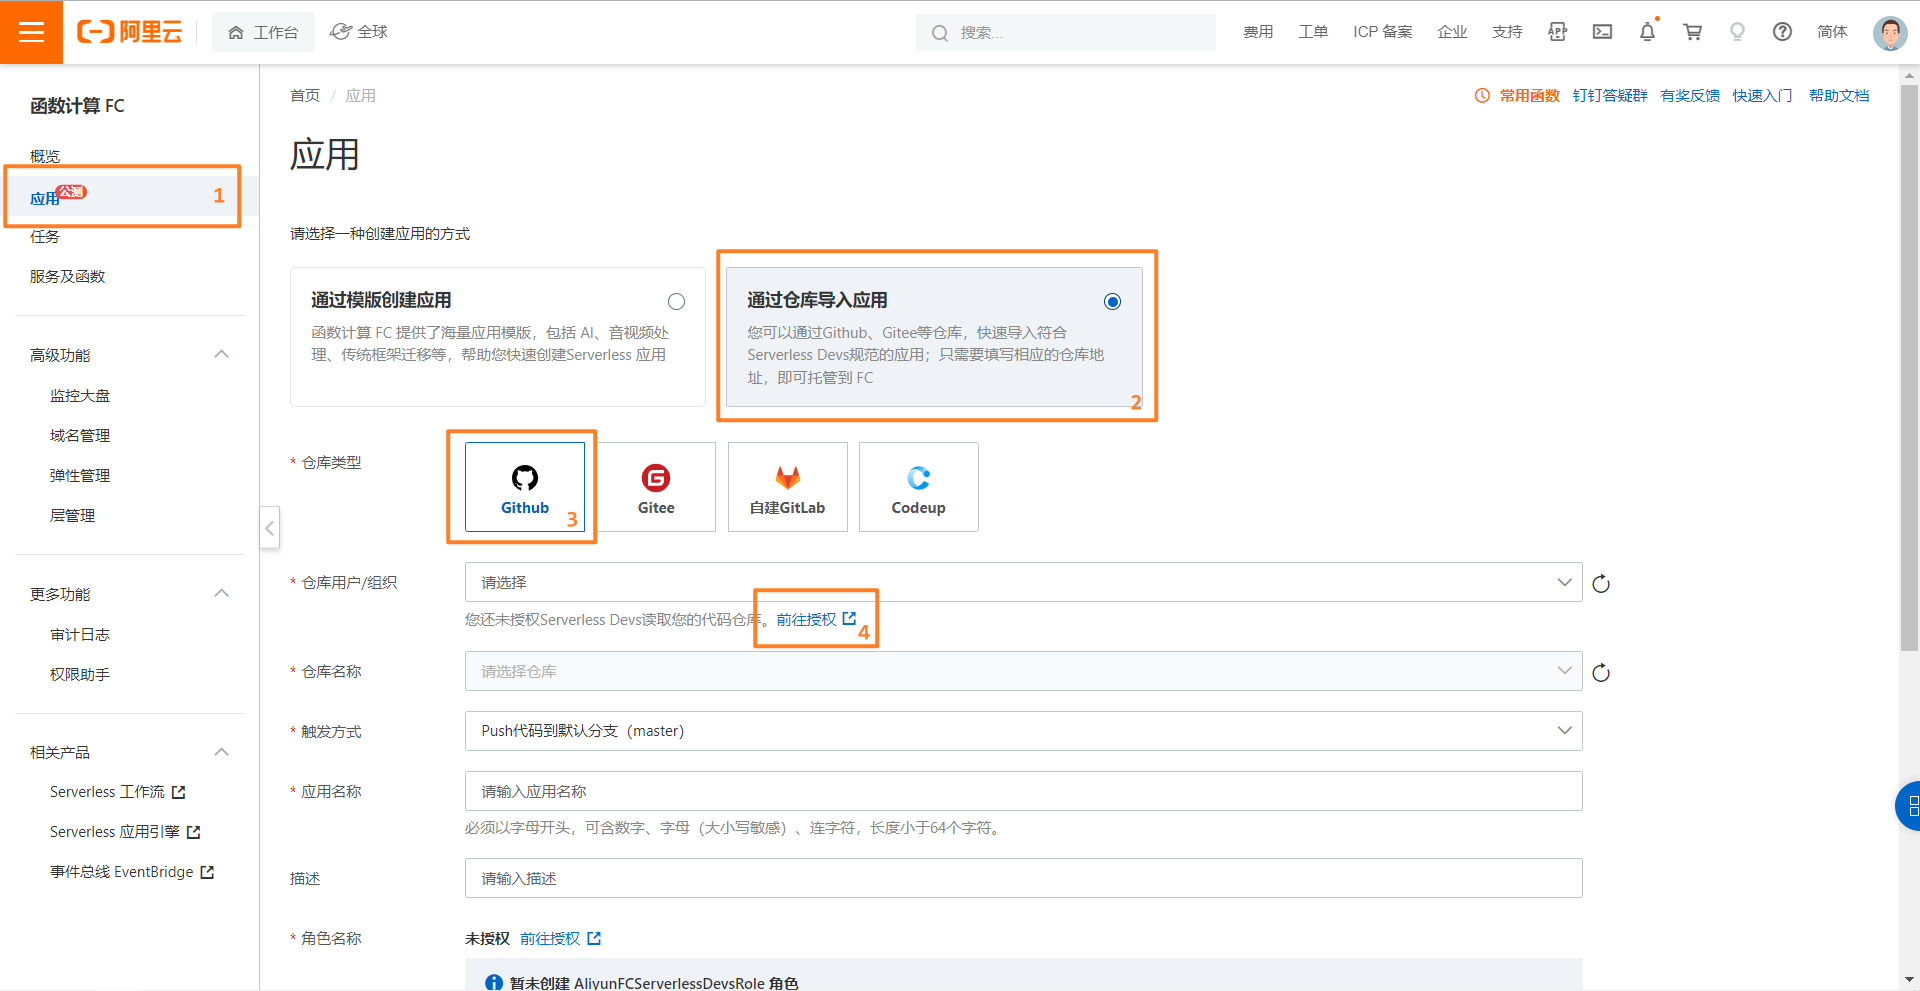Click the notification bell icon

(x=1647, y=32)
